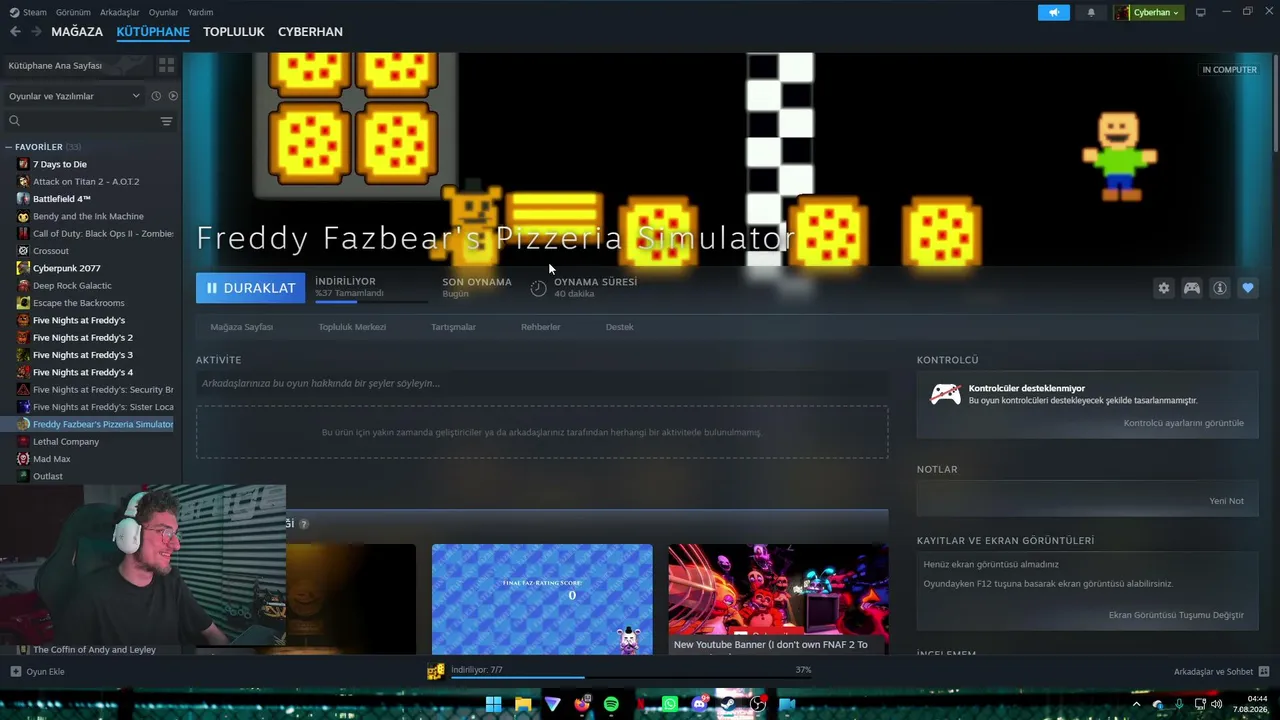
Task: Switch library to grid view icon
Action: point(166,65)
